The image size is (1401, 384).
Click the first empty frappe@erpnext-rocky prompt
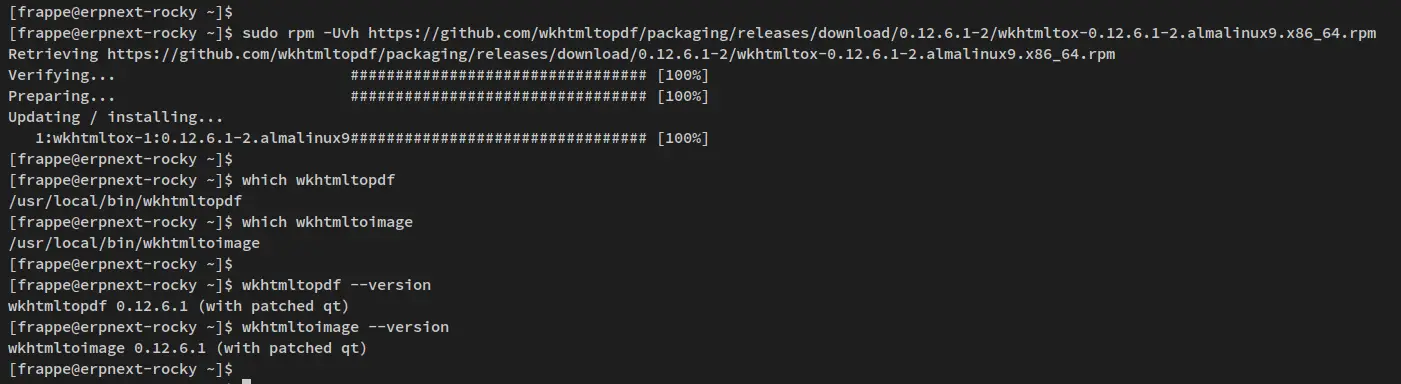(120, 12)
